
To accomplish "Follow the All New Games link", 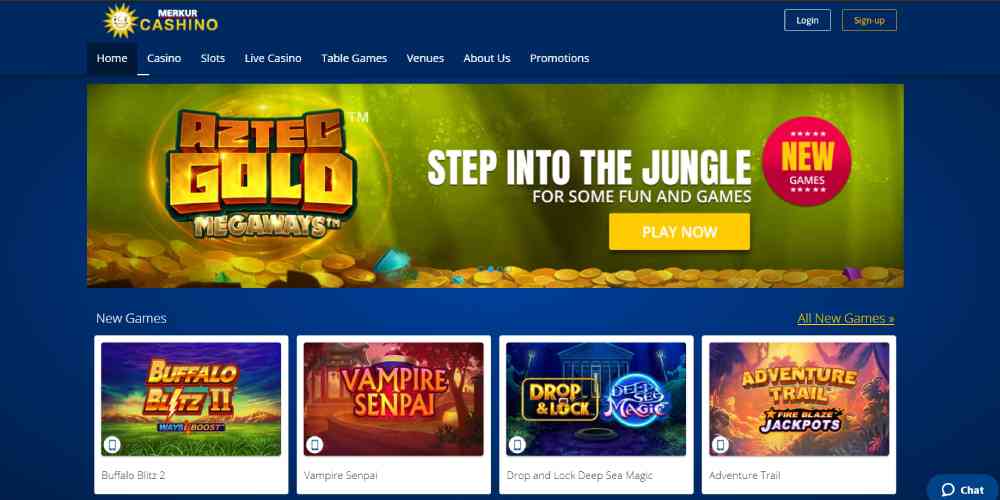I will coord(846,318).
